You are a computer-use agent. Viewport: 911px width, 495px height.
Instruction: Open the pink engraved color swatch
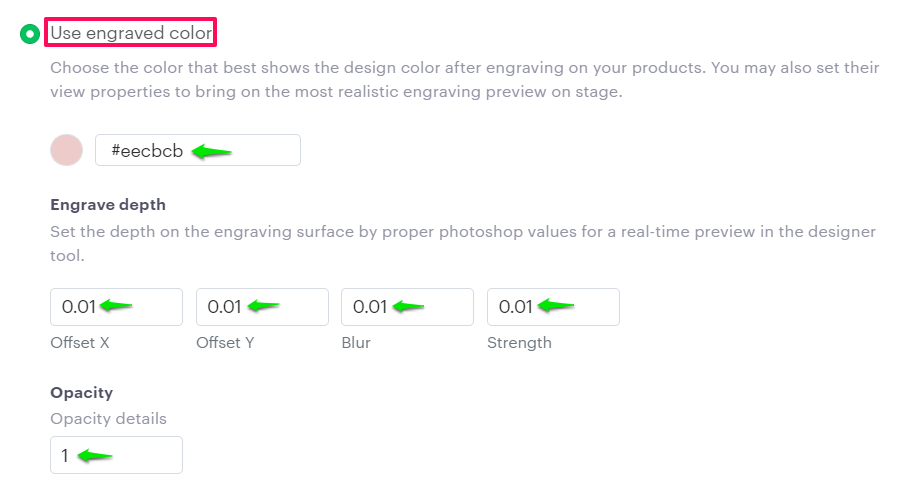click(66, 150)
